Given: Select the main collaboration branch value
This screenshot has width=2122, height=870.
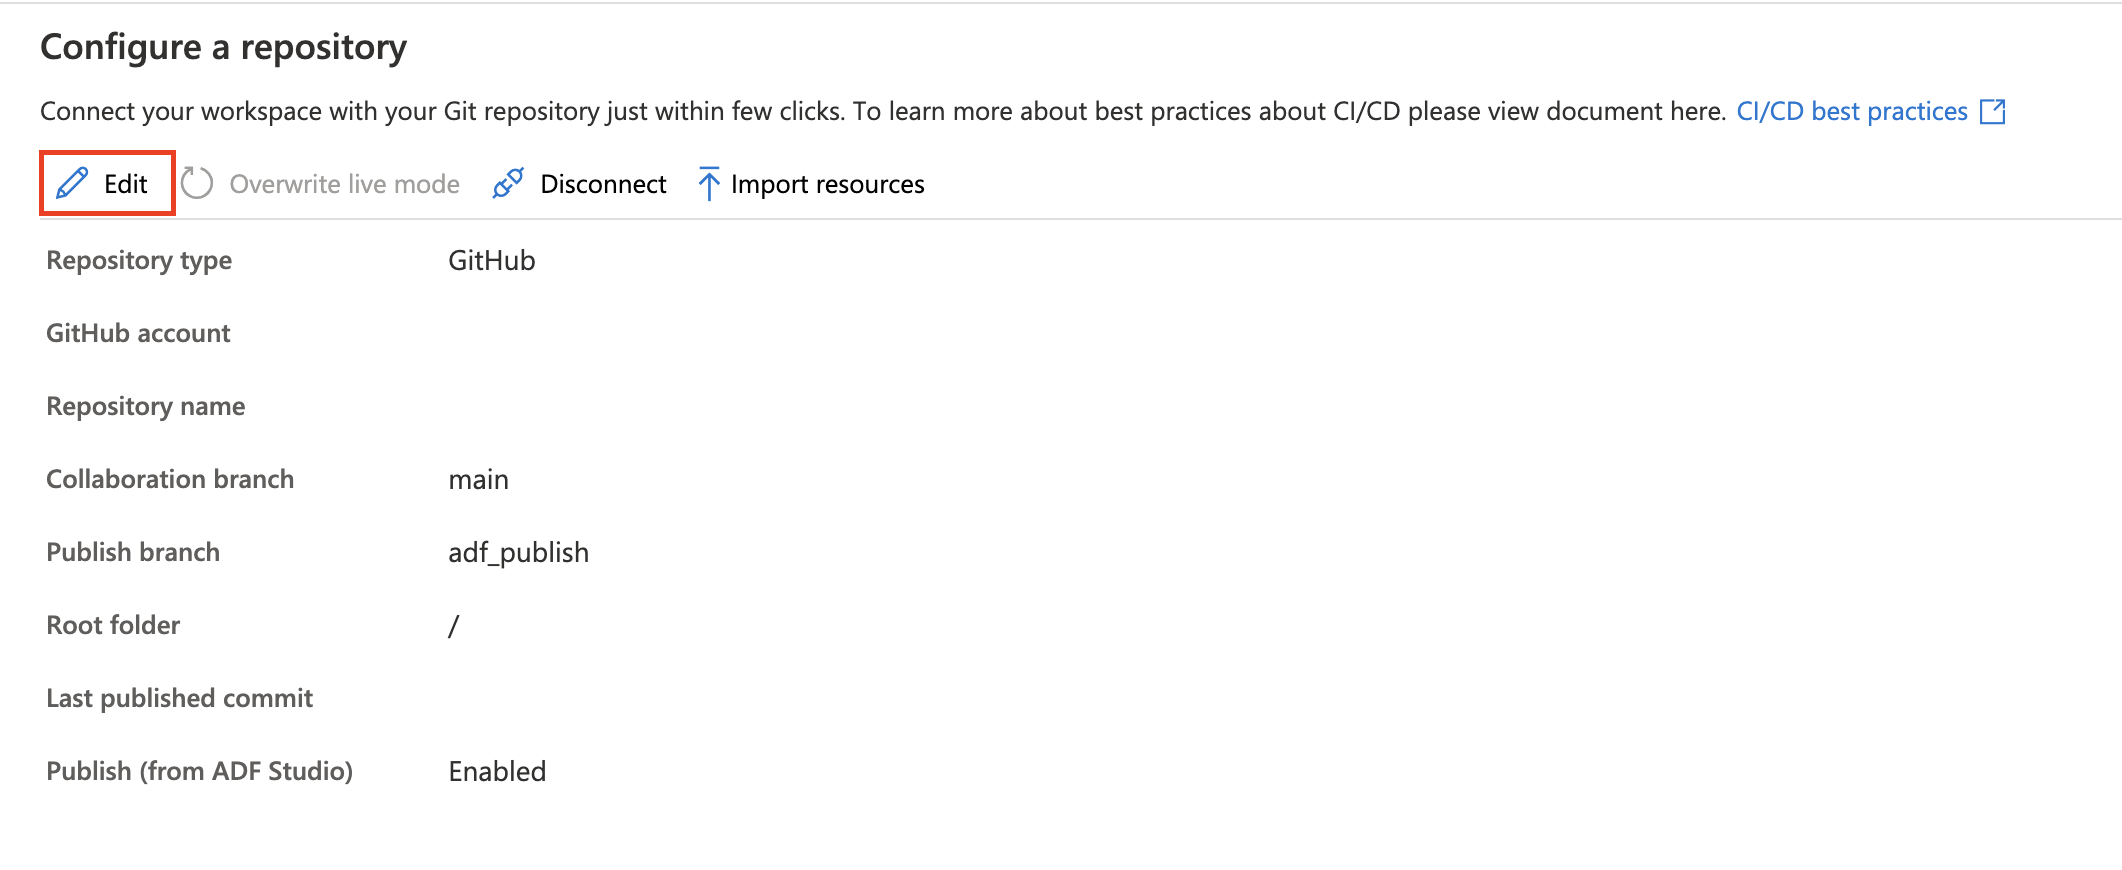Looking at the screenshot, I should (x=479, y=479).
